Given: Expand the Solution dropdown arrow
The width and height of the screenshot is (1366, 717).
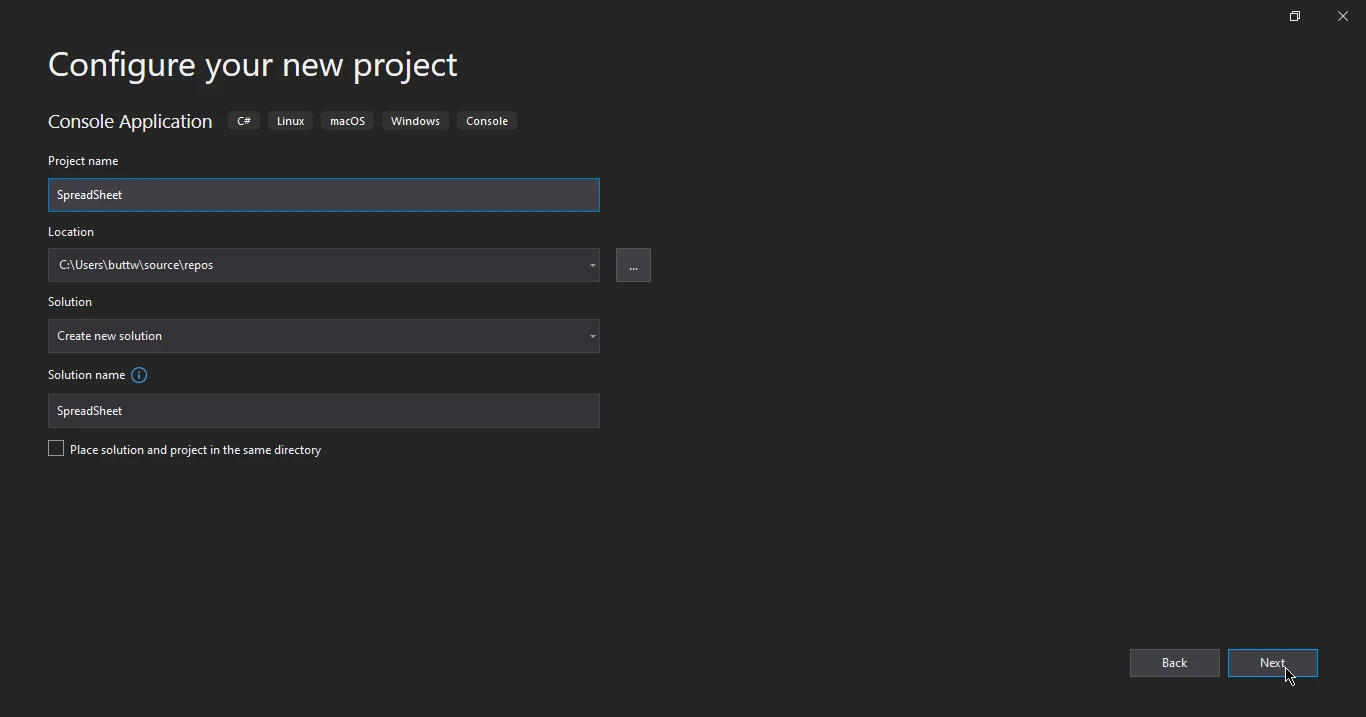Looking at the screenshot, I should click(592, 336).
